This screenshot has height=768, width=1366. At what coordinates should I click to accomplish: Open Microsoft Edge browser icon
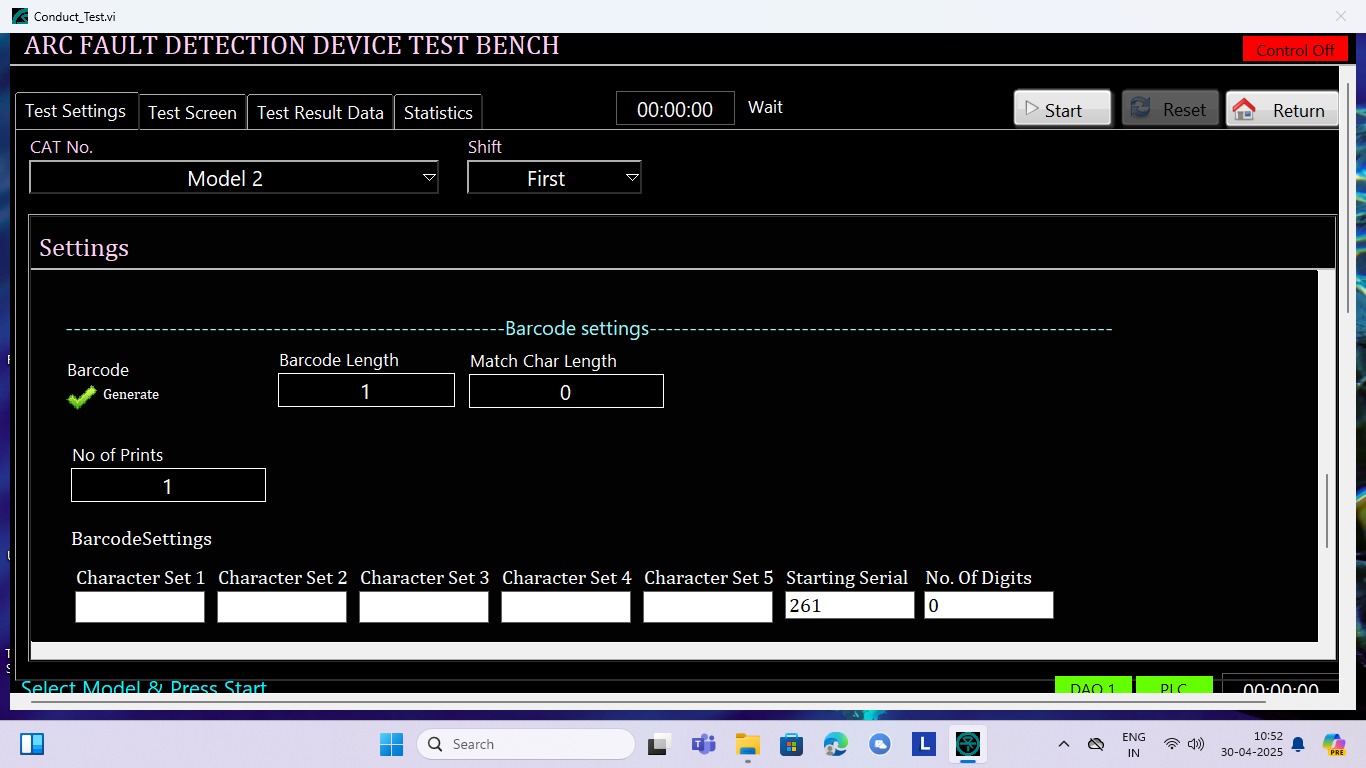click(836, 744)
